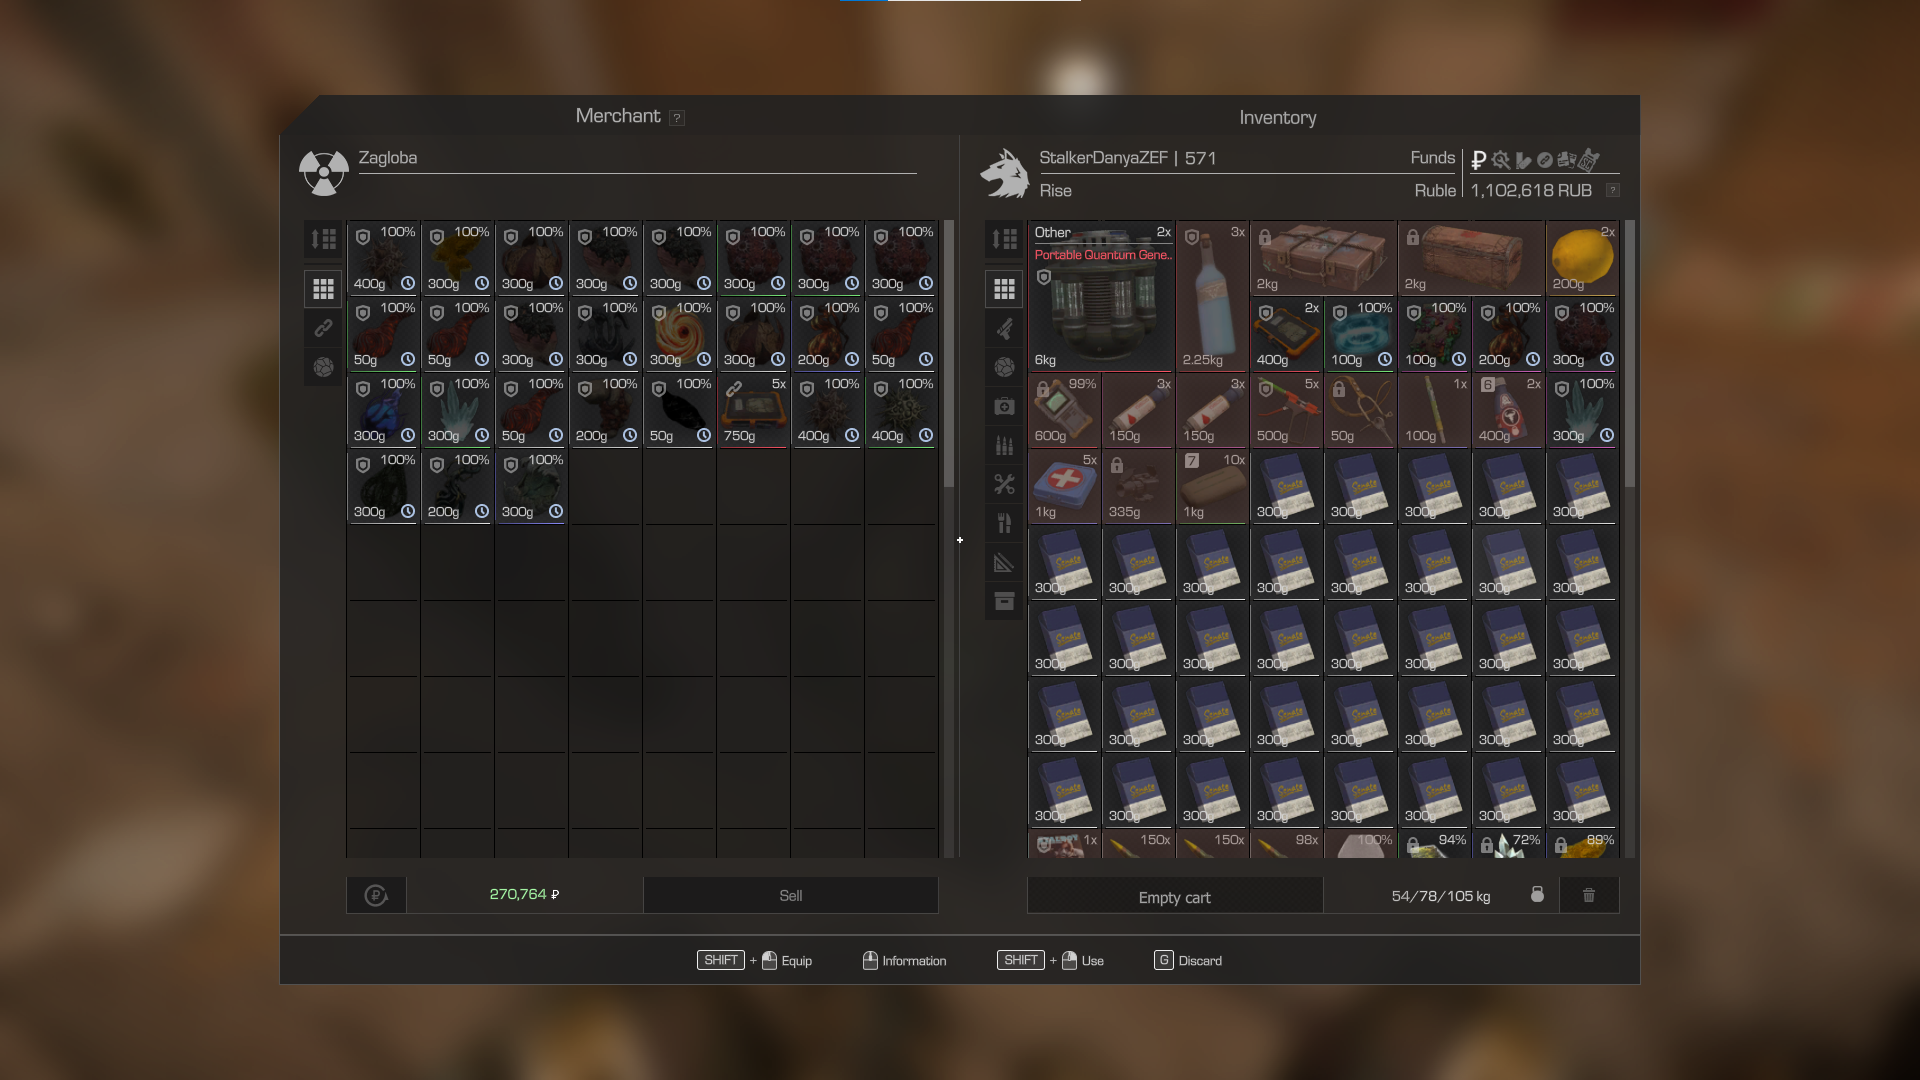Open help icon beside the RUB balance
Viewport: 1920px width, 1080px height.
click(1612, 190)
